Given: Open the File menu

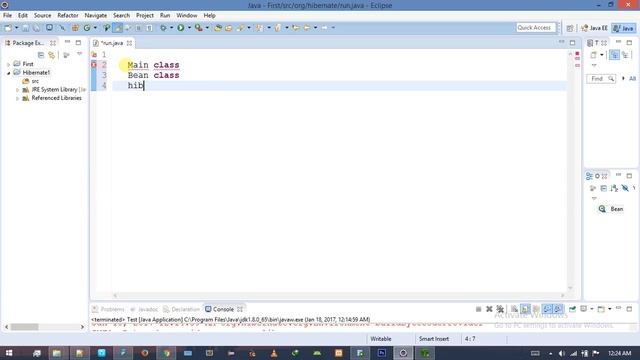Looking at the screenshot, I should [x=7, y=15].
